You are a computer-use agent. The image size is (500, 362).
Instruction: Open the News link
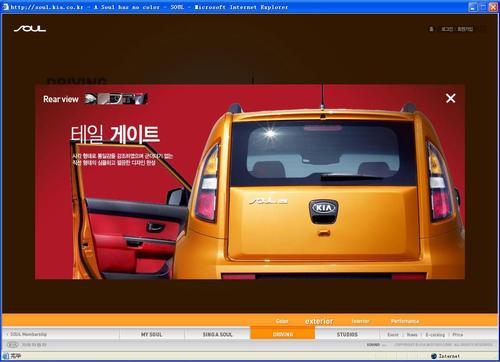(x=412, y=334)
